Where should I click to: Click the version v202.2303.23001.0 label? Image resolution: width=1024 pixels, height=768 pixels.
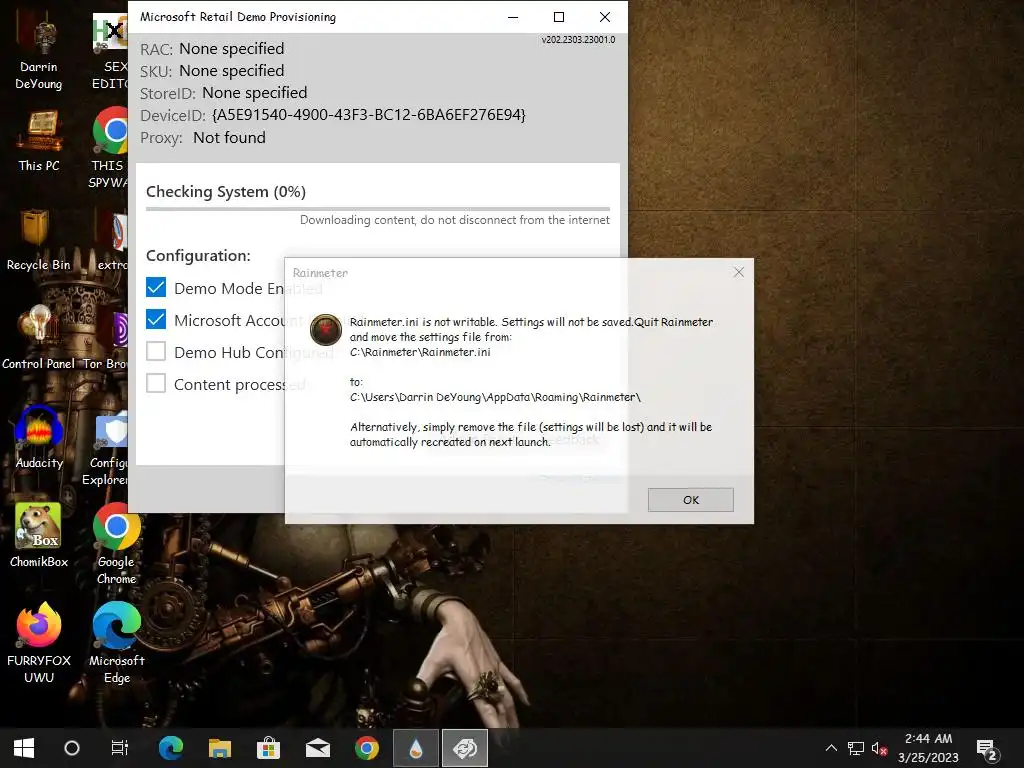tap(578, 40)
